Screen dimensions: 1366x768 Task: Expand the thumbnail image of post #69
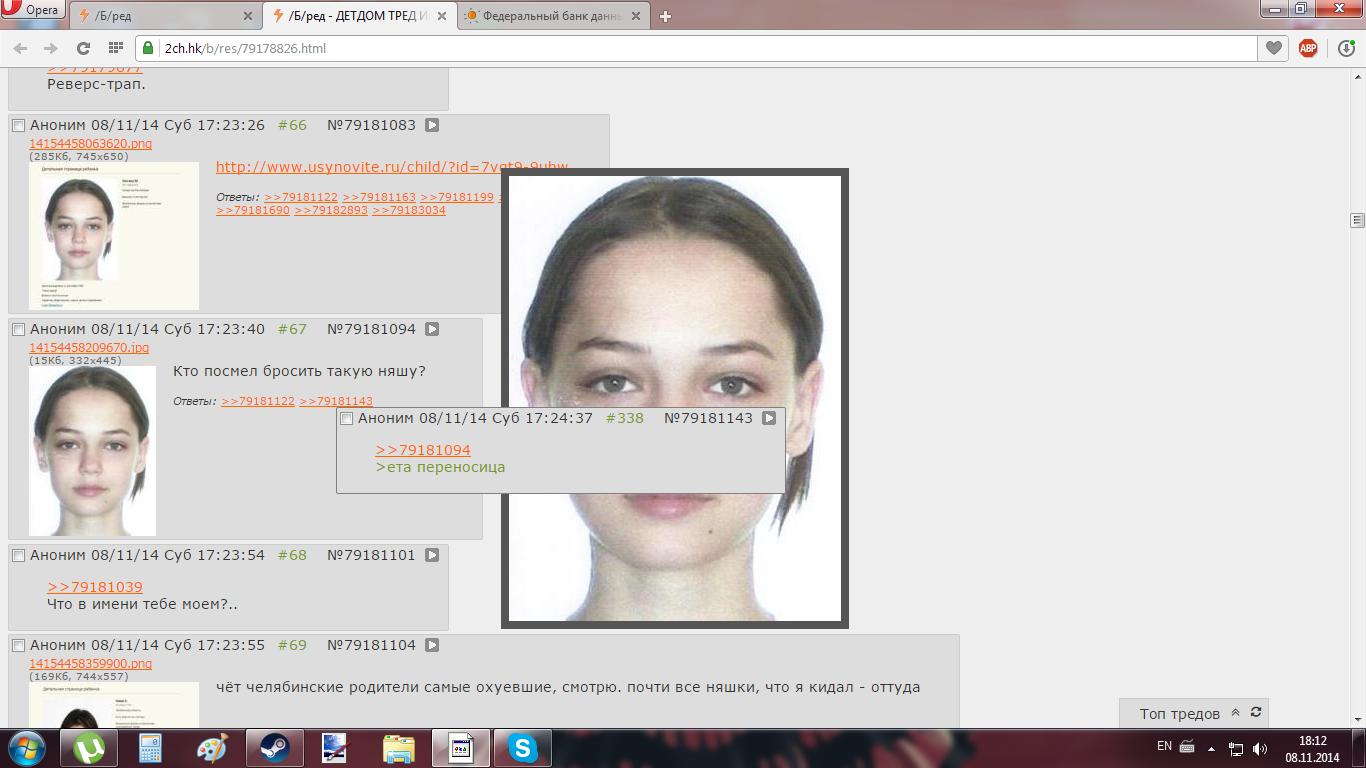click(x=114, y=705)
